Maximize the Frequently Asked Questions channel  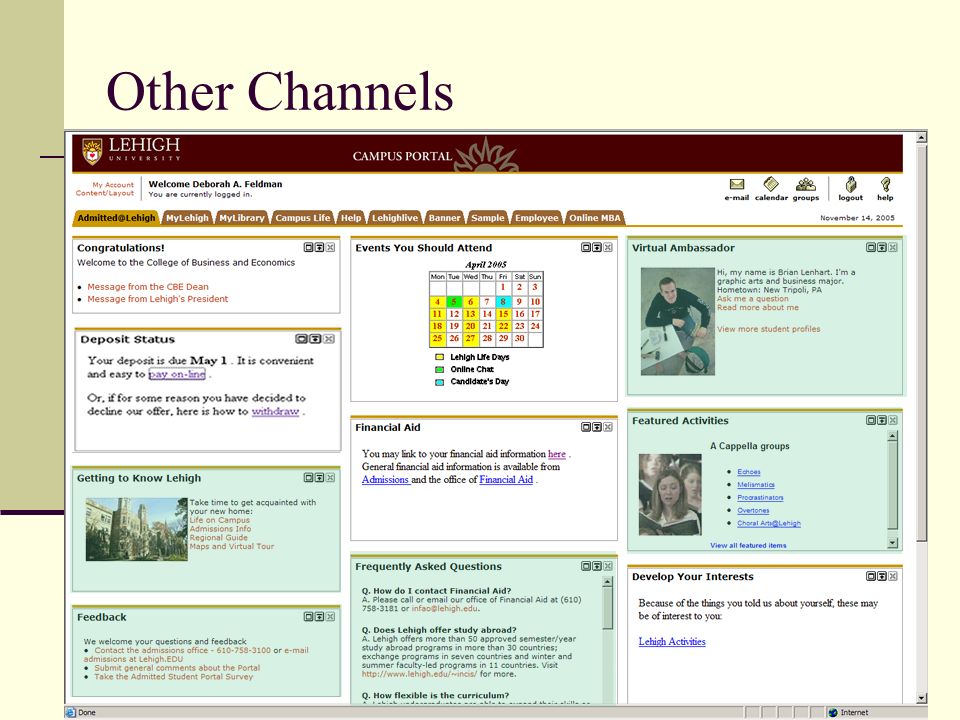[x=586, y=566]
